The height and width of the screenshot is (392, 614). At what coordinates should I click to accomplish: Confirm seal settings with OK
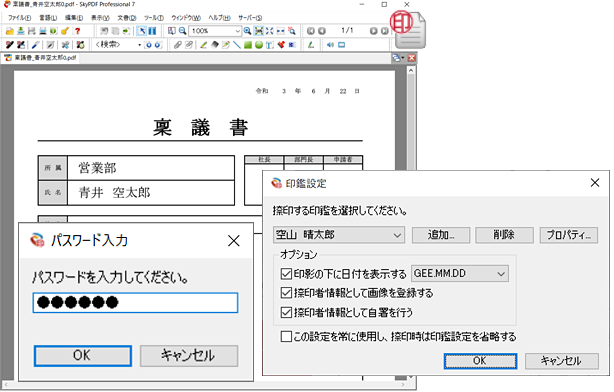point(480,361)
